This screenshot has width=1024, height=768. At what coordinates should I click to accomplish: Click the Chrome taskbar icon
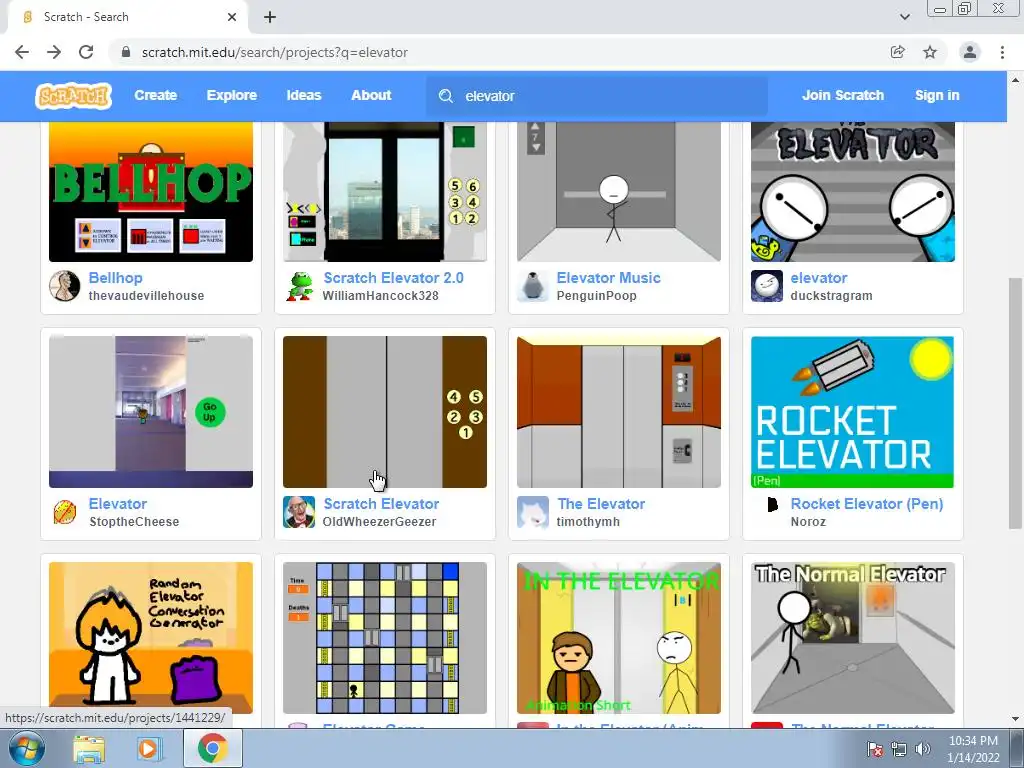coord(213,748)
